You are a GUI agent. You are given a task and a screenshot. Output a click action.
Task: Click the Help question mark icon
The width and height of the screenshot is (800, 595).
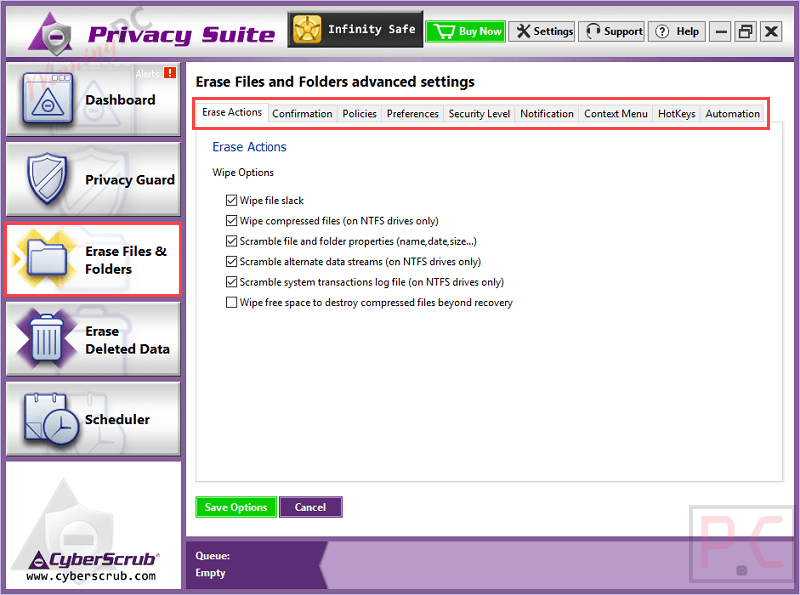[x=662, y=32]
